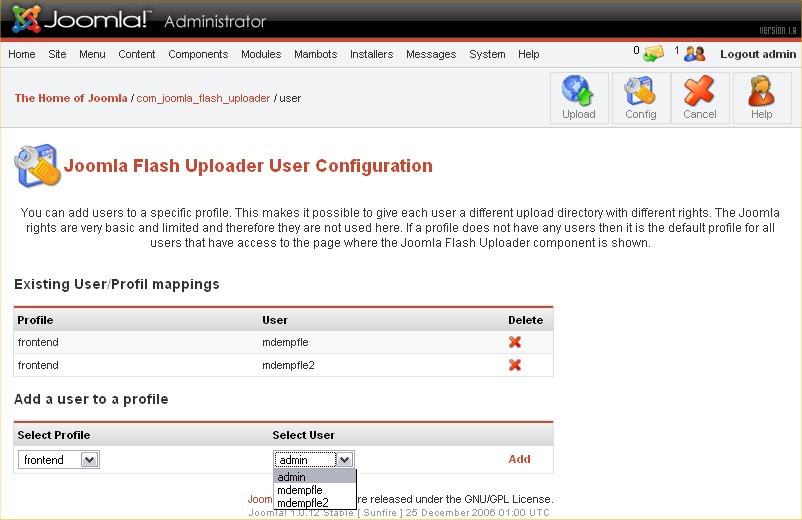Open the Messages menu

(x=431, y=54)
